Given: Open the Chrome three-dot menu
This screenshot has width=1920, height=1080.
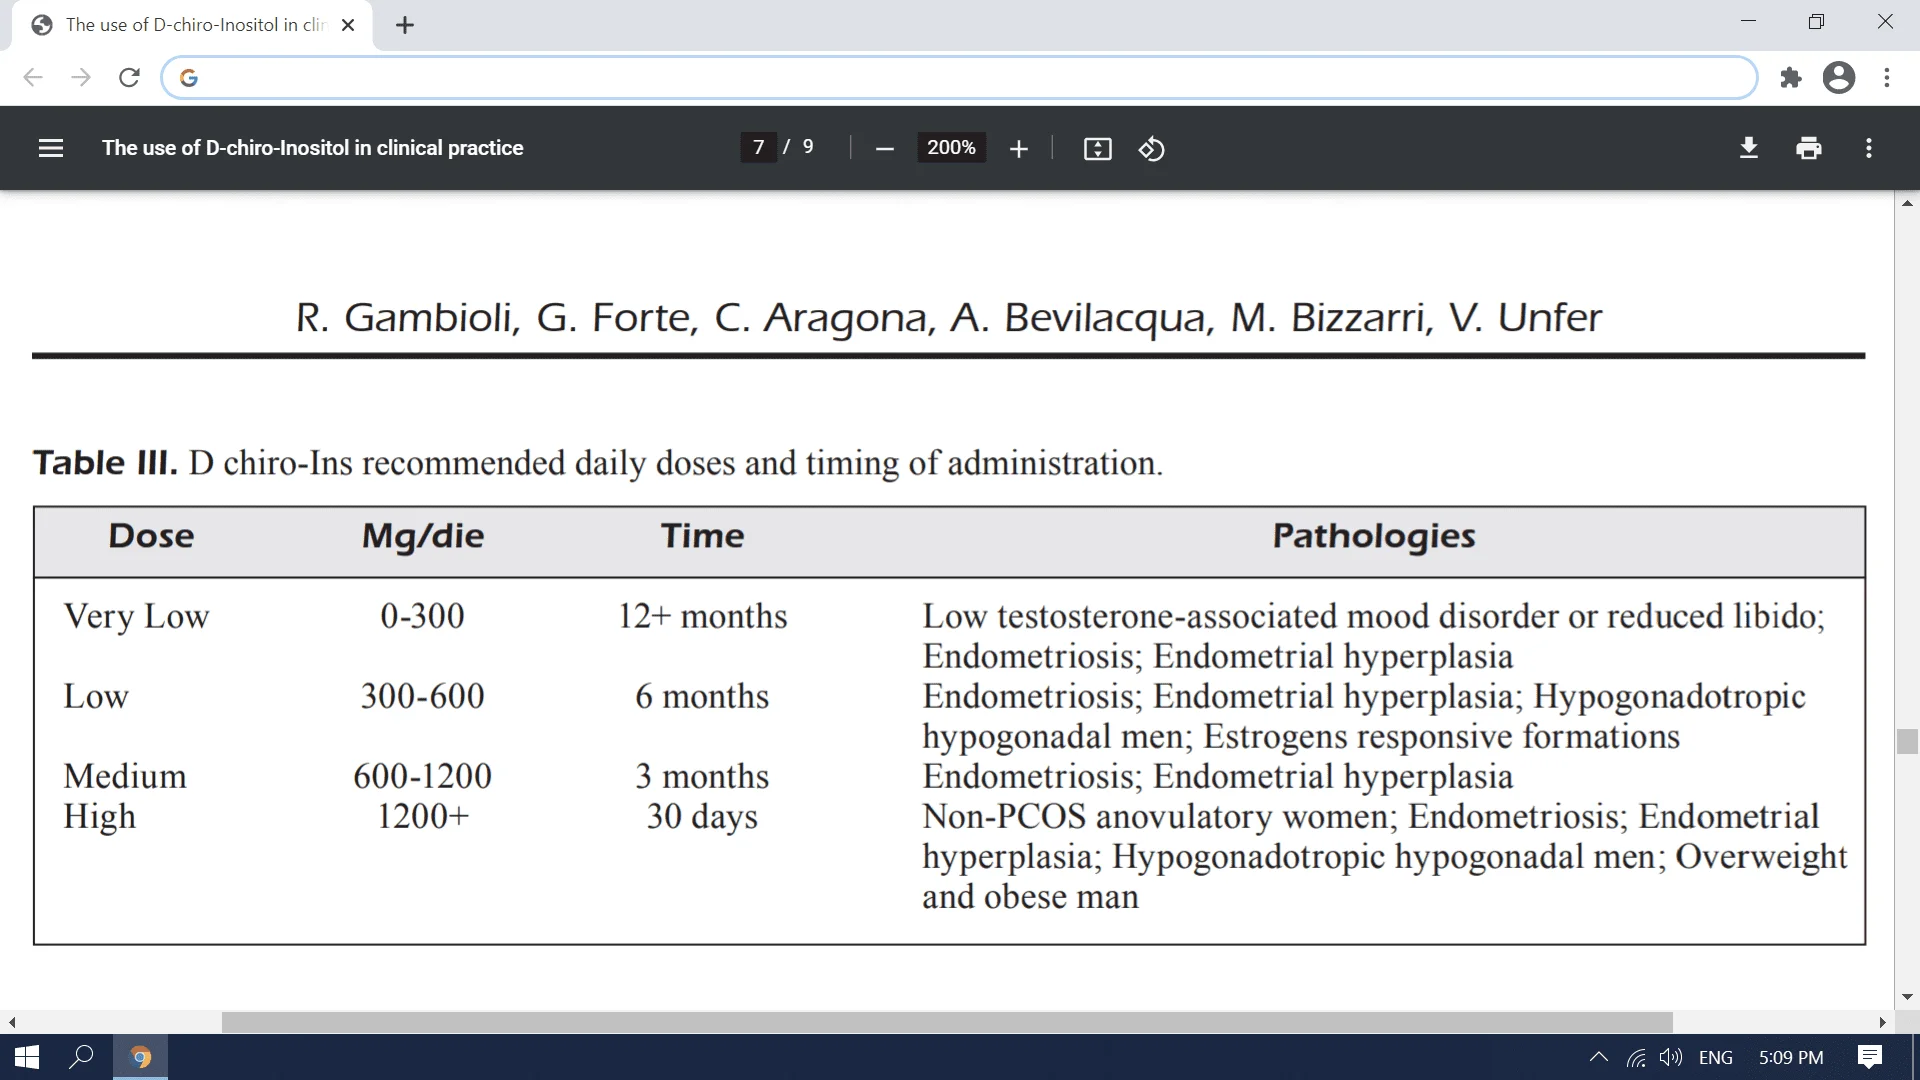Looking at the screenshot, I should click(x=1887, y=78).
